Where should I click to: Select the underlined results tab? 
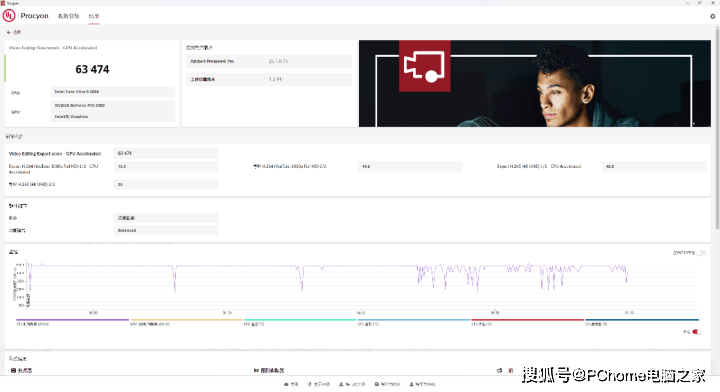pos(94,16)
